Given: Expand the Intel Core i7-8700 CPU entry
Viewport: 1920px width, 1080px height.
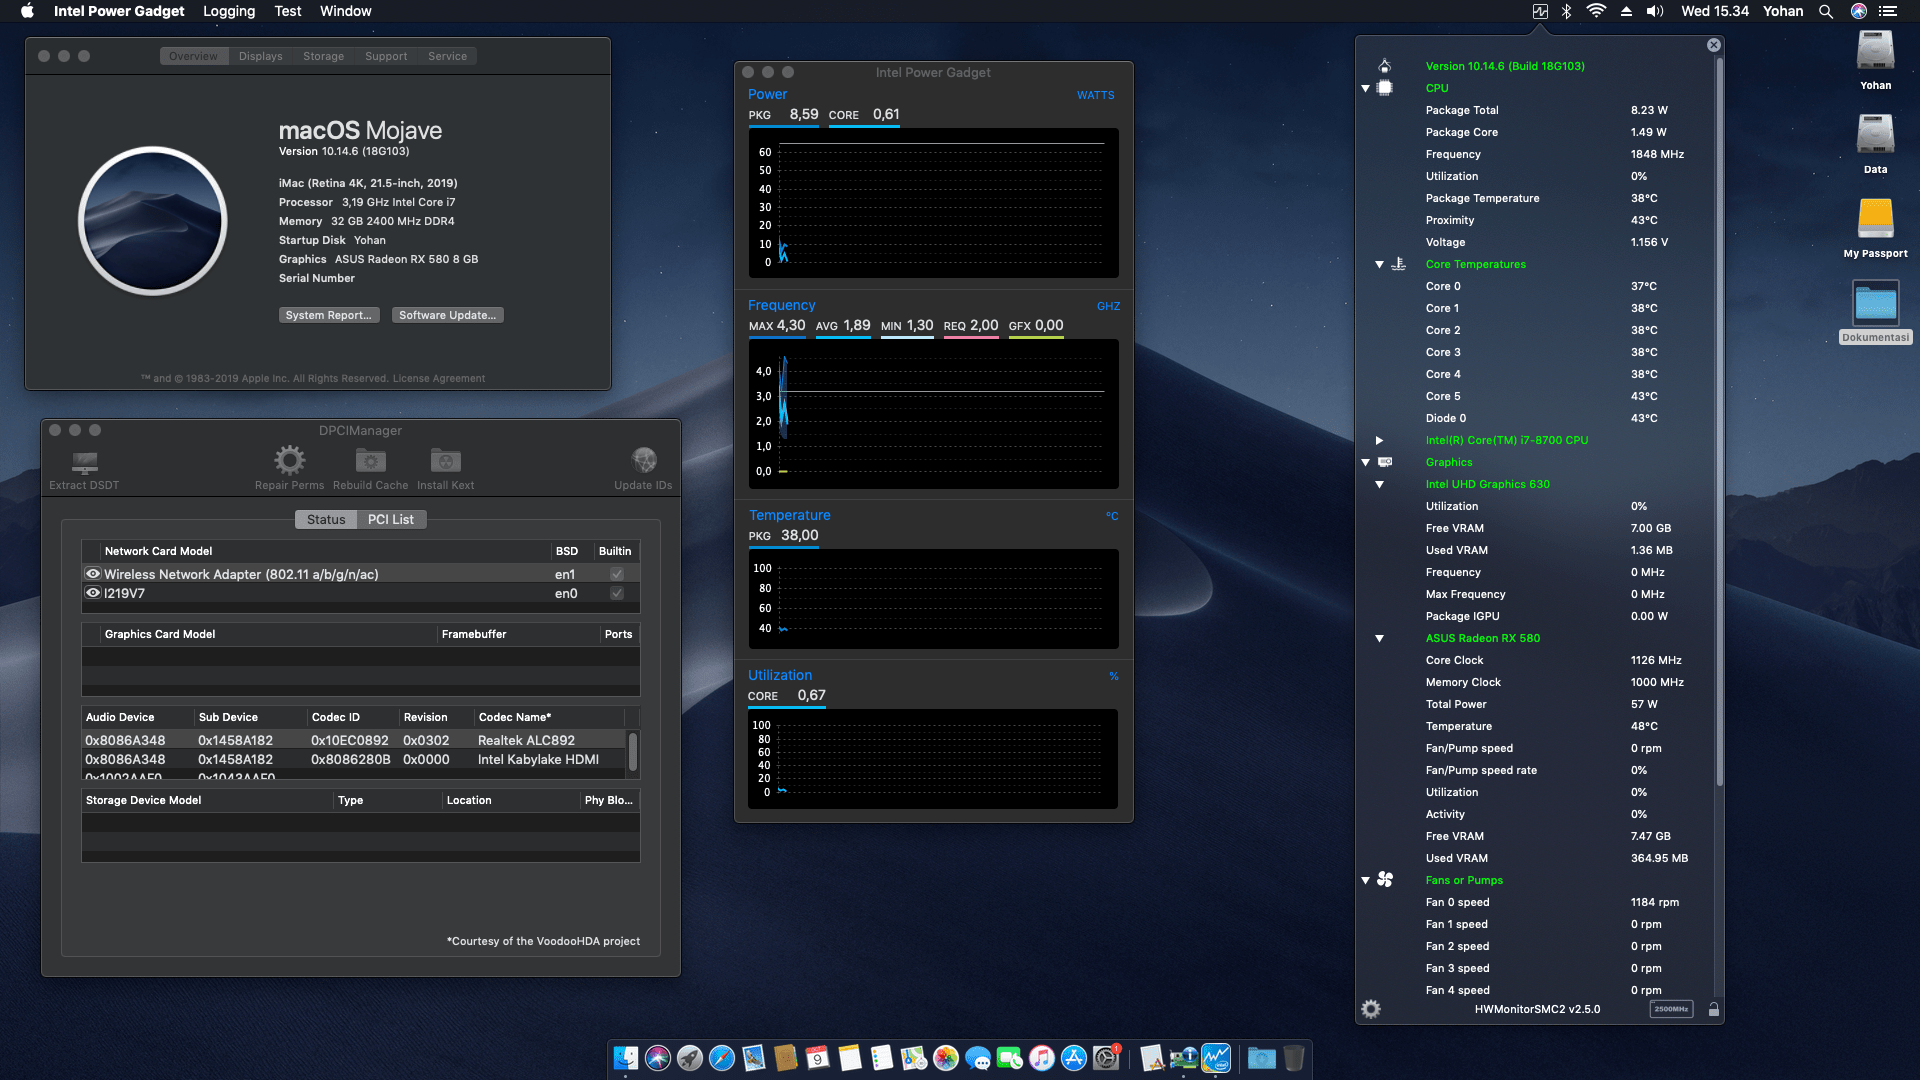Looking at the screenshot, I should coord(1379,440).
